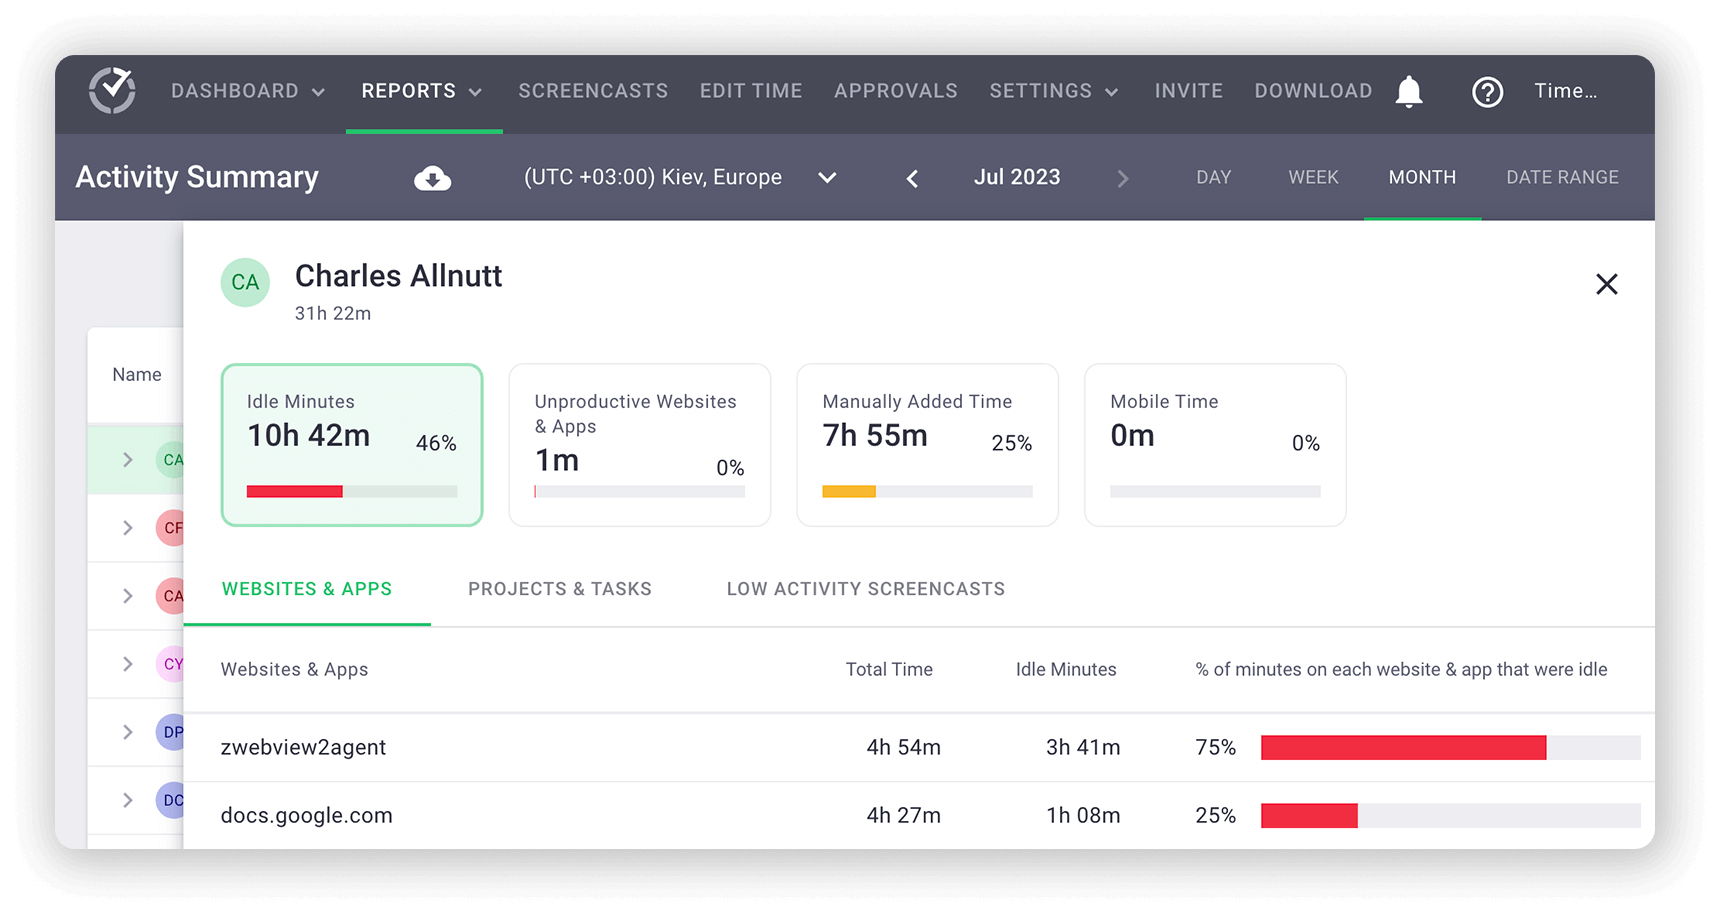Open the notifications bell
The height and width of the screenshot is (914, 1720).
point(1409,91)
